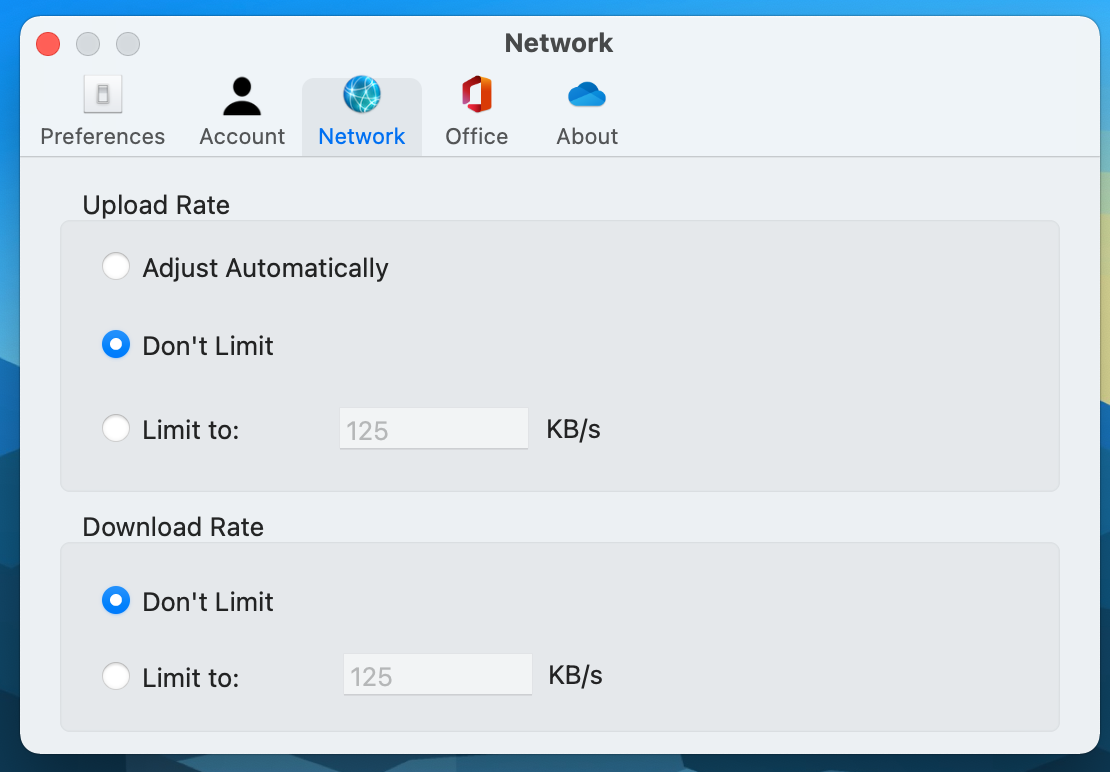Select the 'Network' tab text label
This screenshot has width=1110, height=772.
click(x=362, y=136)
